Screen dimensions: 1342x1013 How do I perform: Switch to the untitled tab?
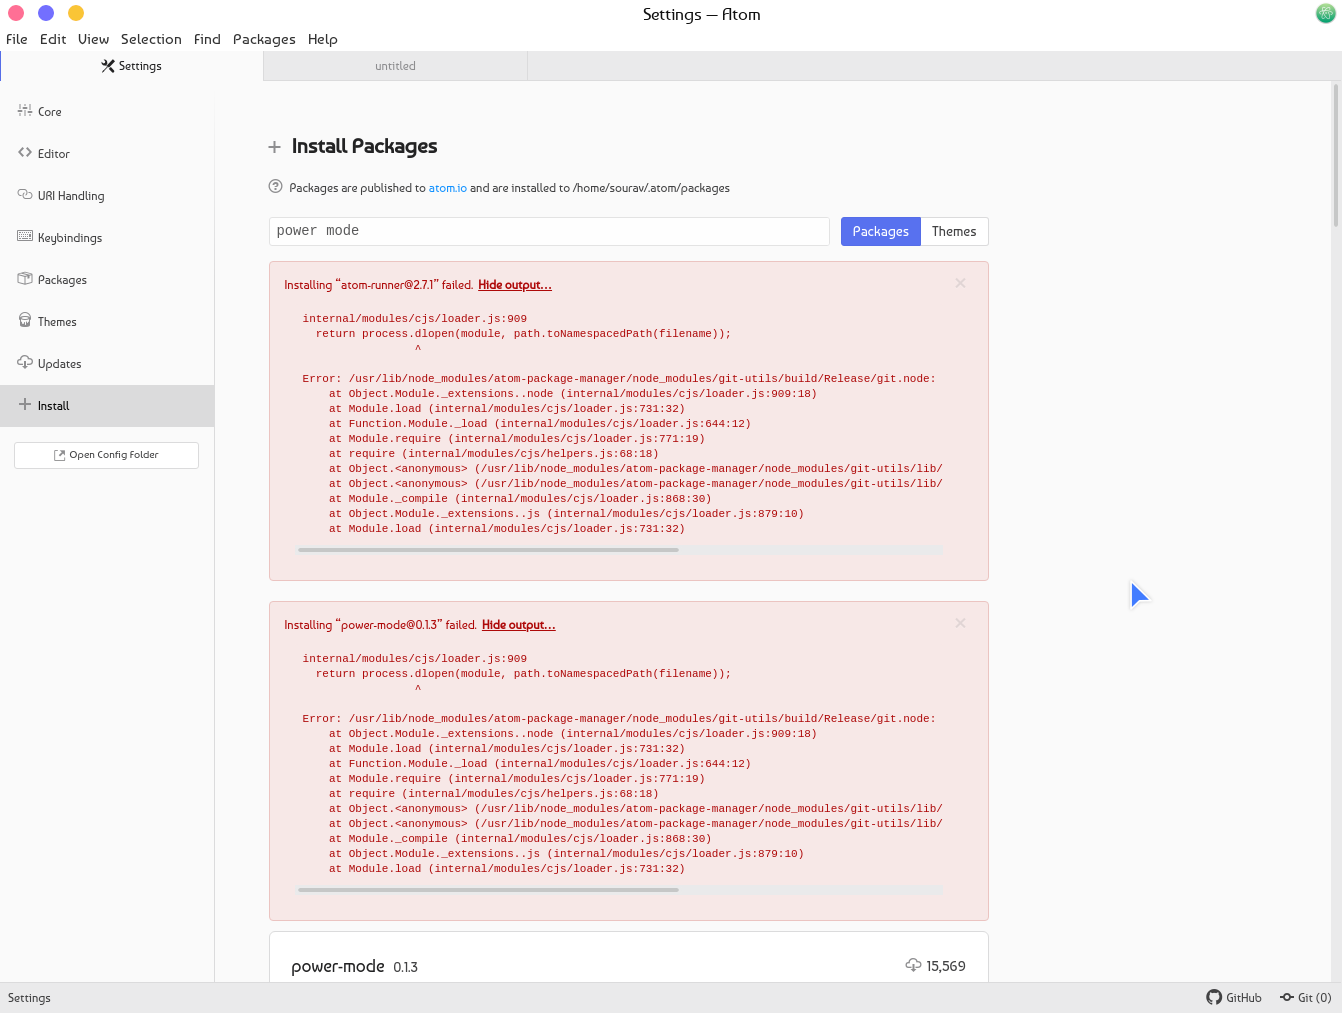click(395, 66)
